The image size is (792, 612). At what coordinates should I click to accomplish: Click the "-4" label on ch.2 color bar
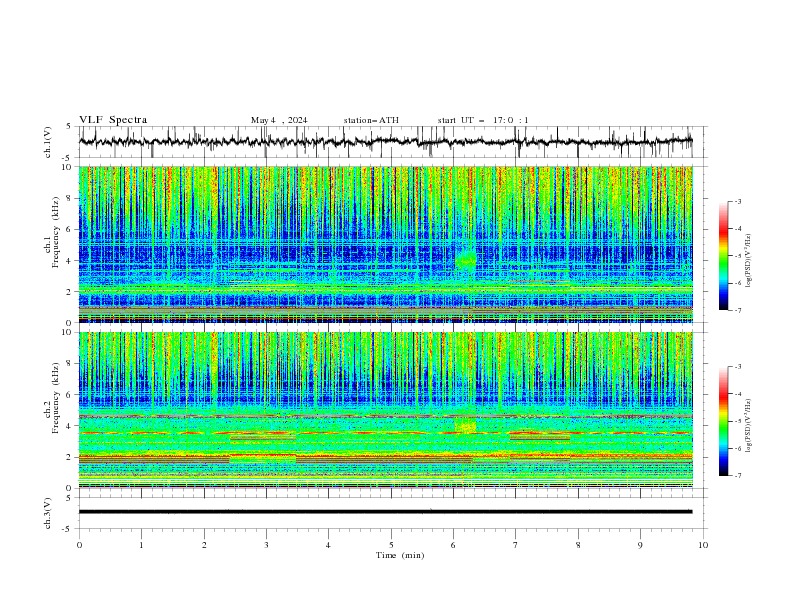click(738, 394)
